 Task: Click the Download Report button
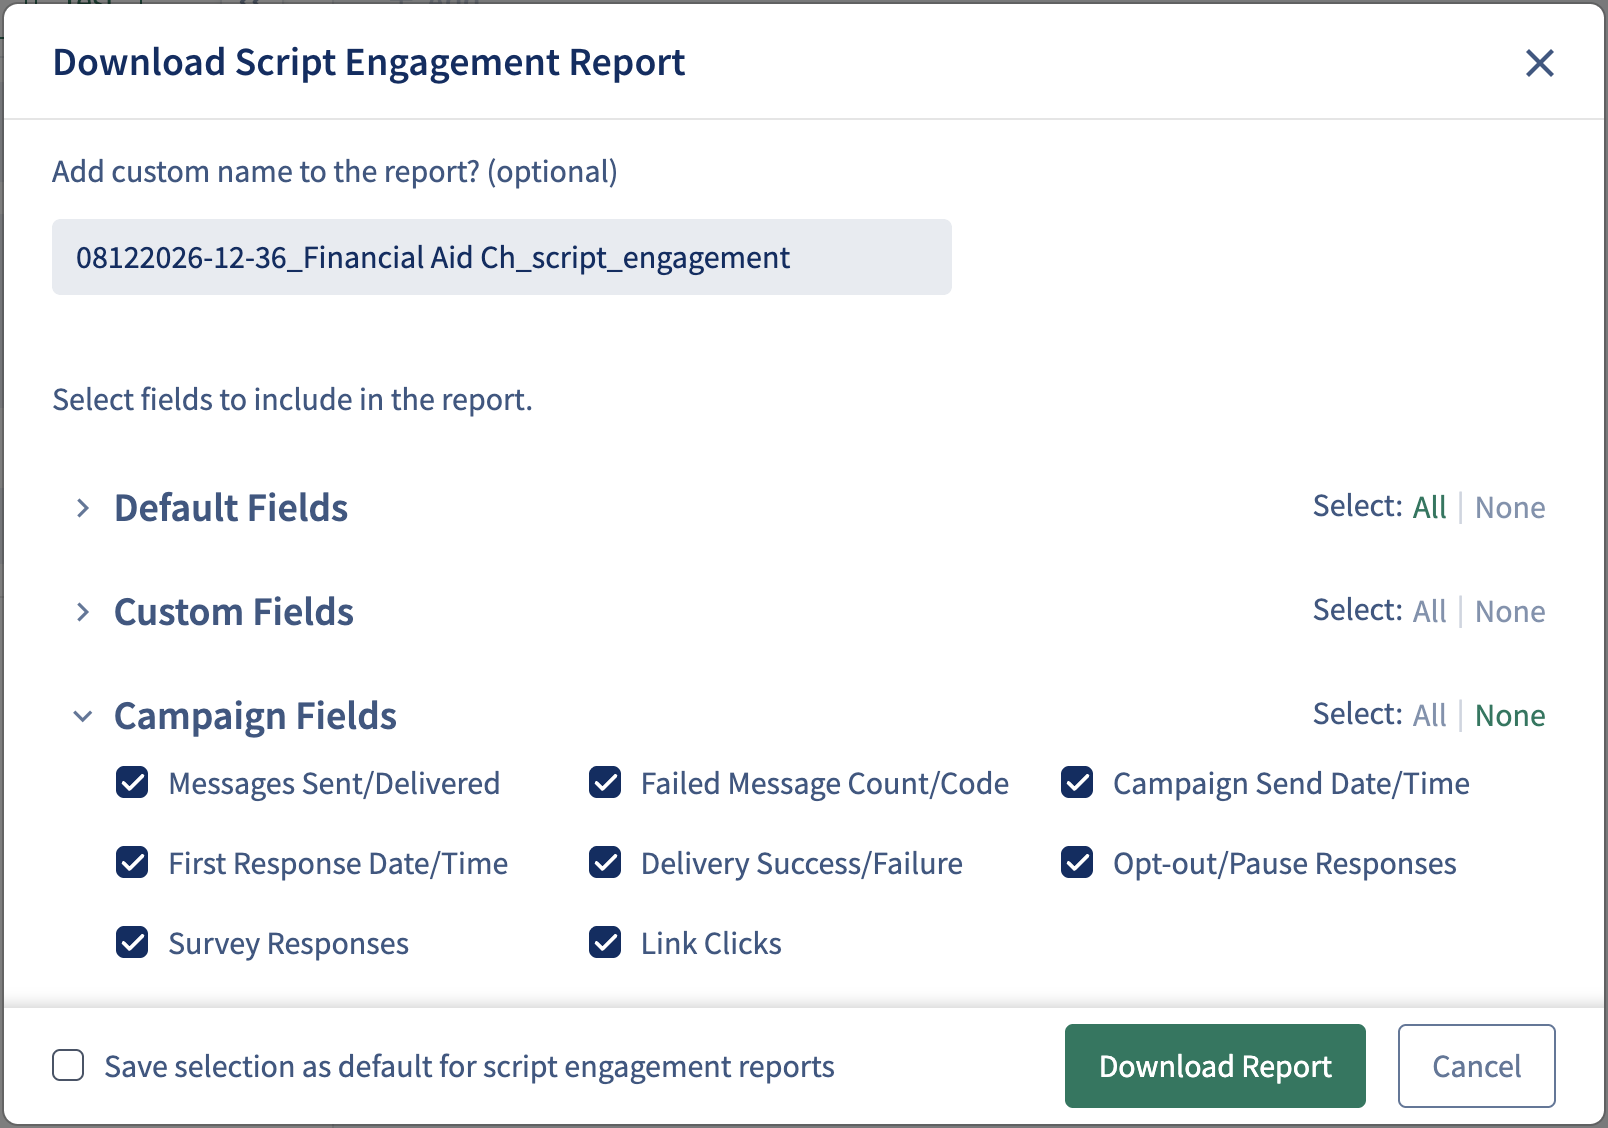1215,1066
